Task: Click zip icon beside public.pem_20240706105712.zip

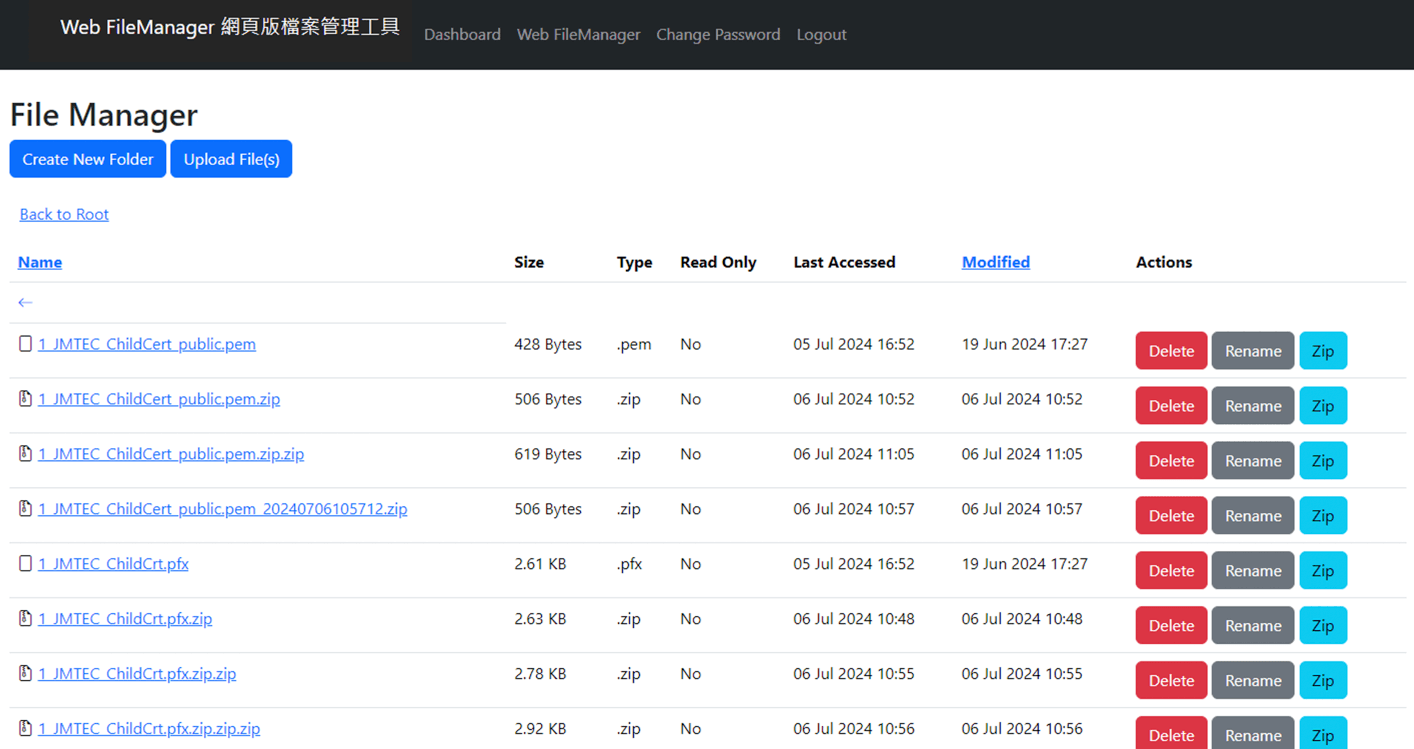Action: 26,509
